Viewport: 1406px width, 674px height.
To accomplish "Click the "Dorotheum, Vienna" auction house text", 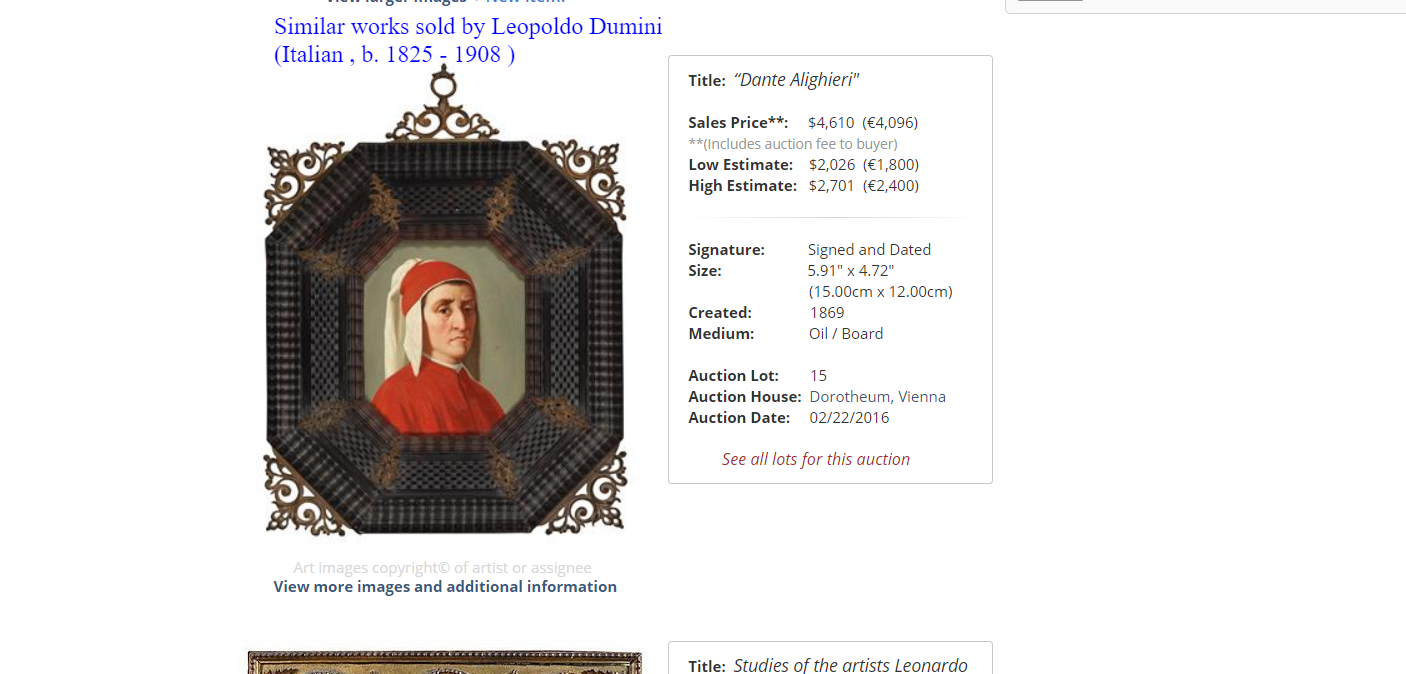I will pyautogui.click(x=877, y=397).
